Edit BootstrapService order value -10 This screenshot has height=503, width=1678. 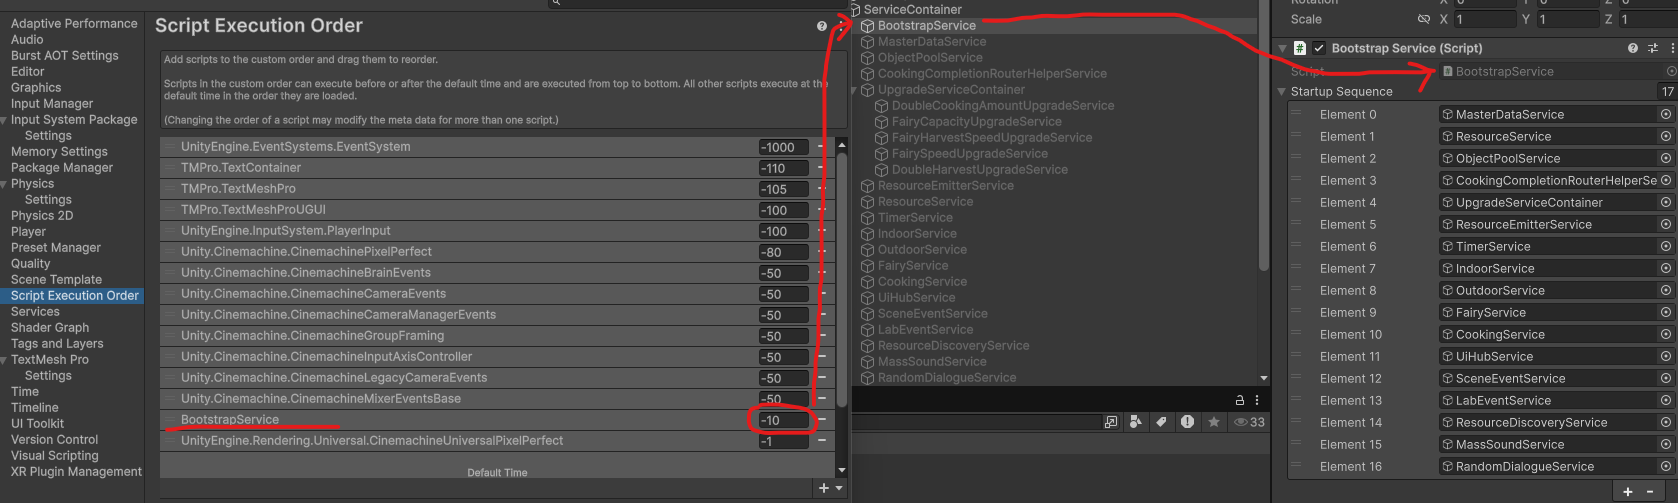[783, 420]
